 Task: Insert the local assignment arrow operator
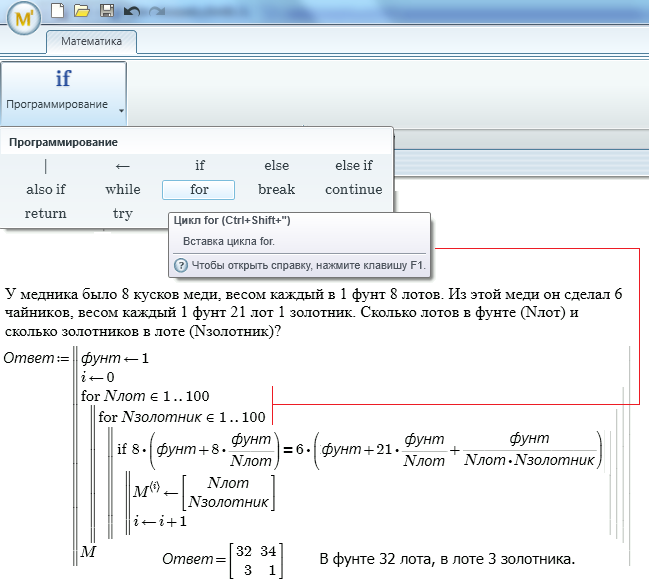[x=123, y=166]
